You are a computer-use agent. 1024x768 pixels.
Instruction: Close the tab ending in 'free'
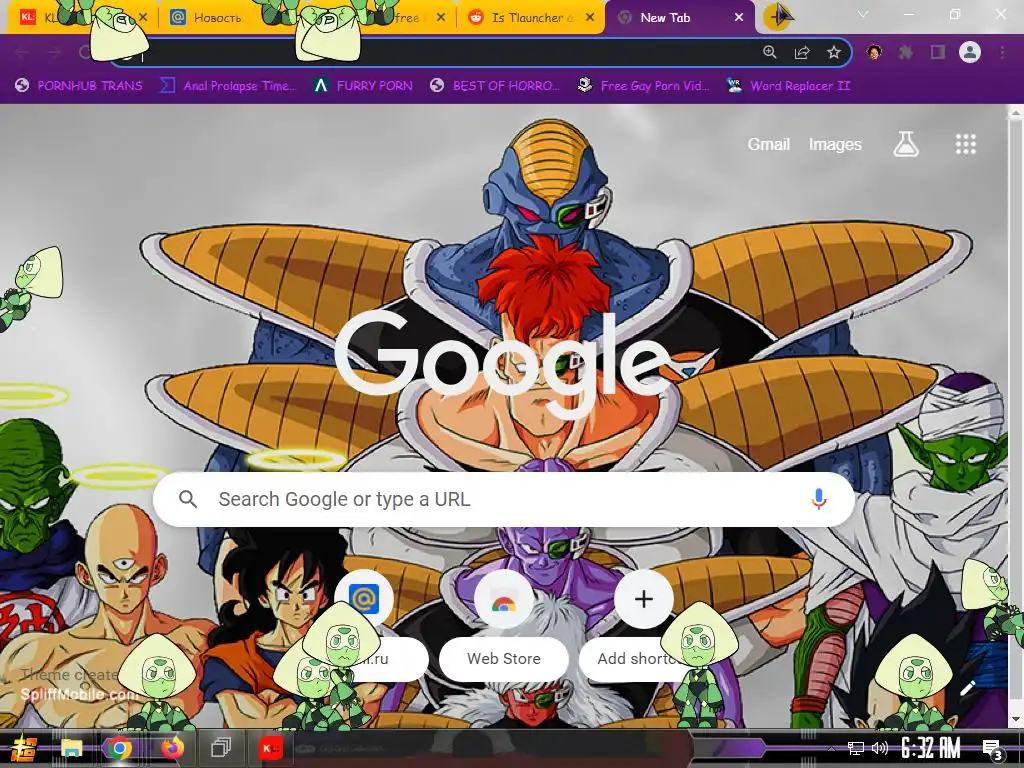coord(441,18)
